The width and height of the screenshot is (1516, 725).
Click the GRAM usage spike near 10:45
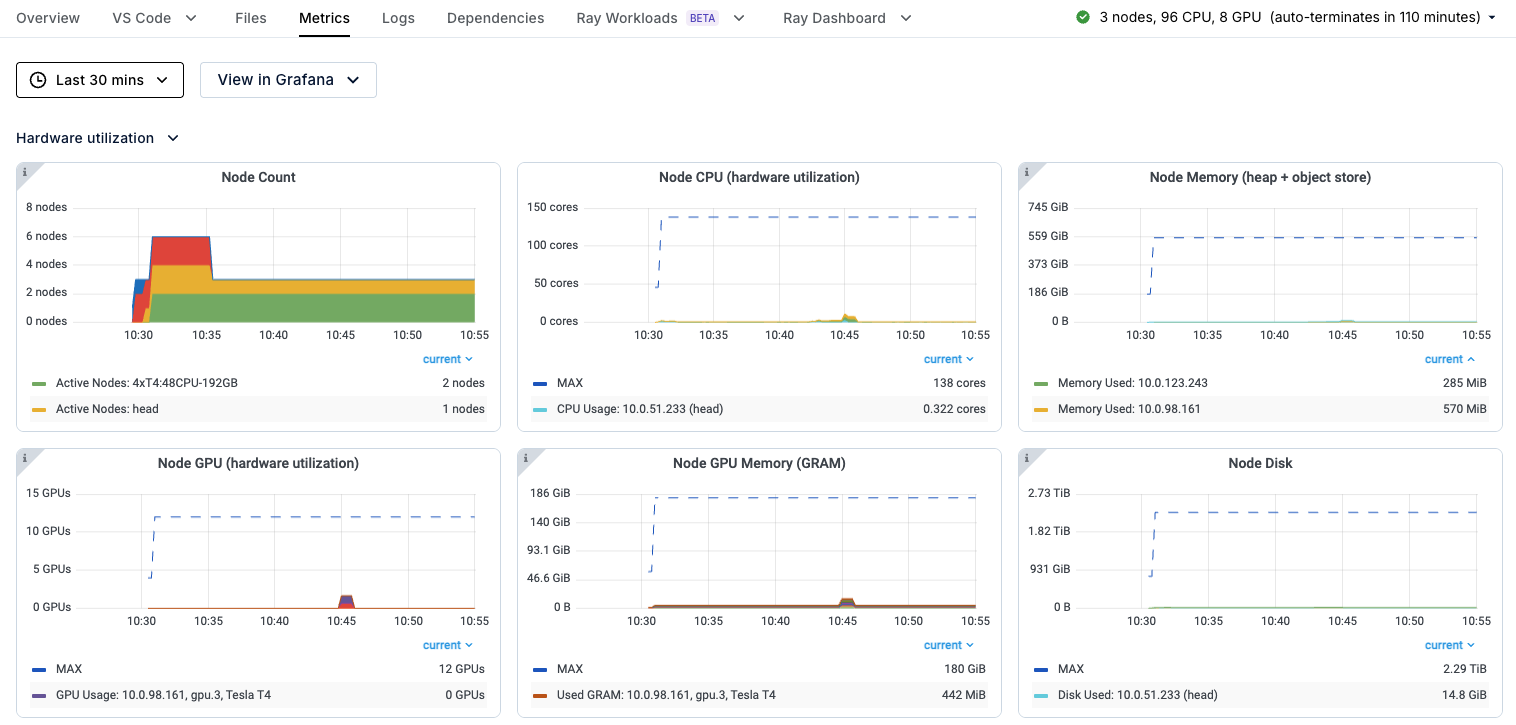click(847, 602)
